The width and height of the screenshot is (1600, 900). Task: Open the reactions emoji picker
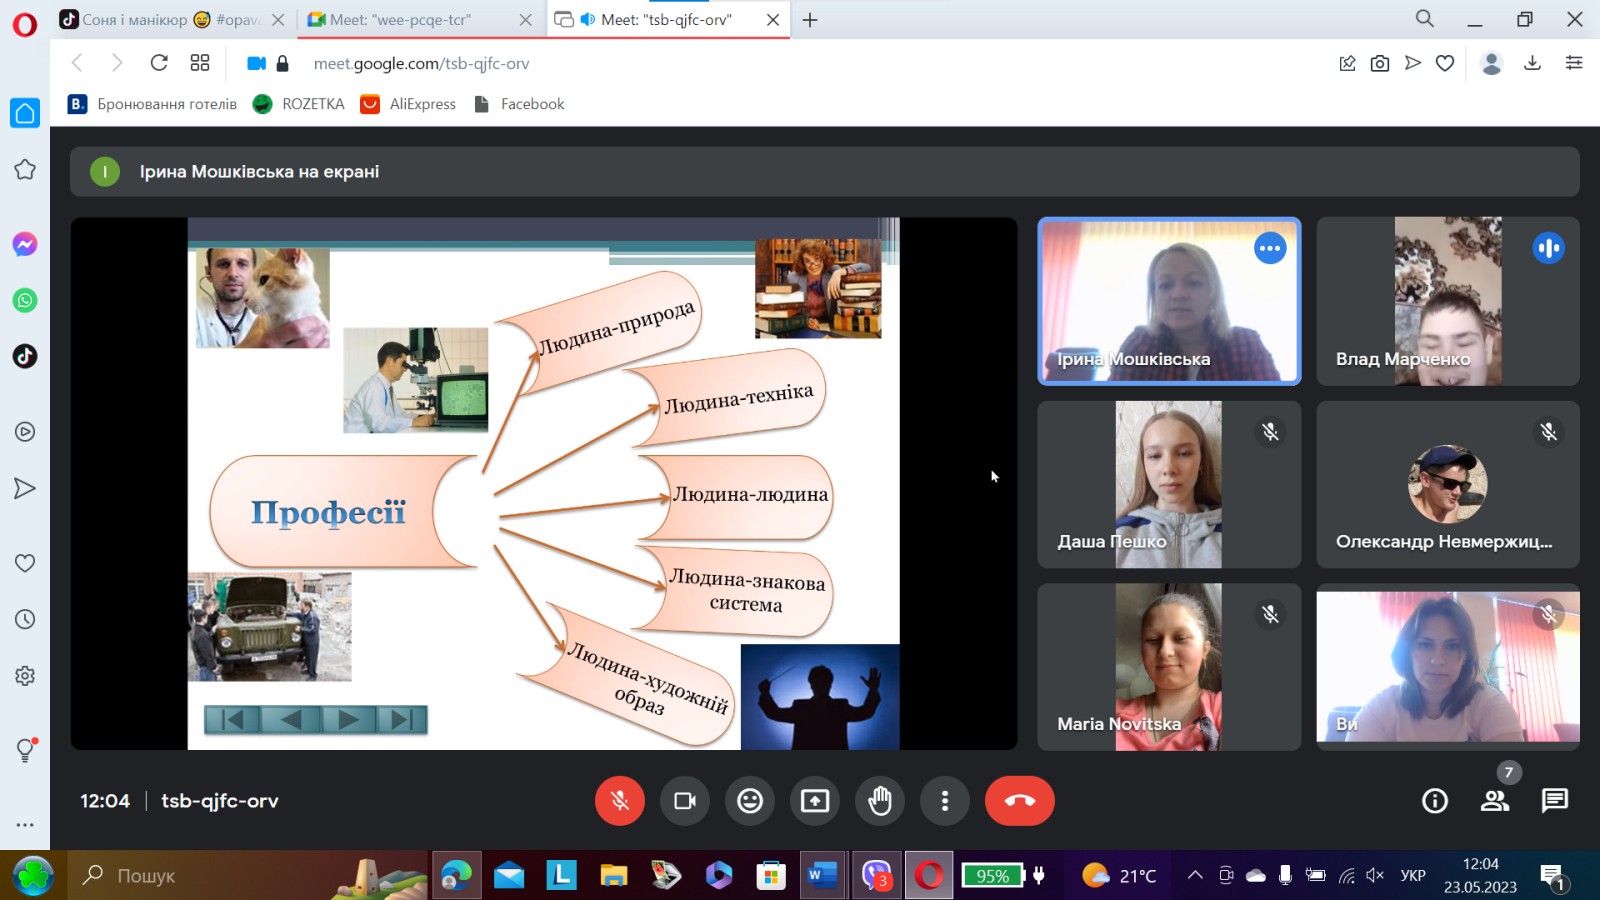(750, 801)
